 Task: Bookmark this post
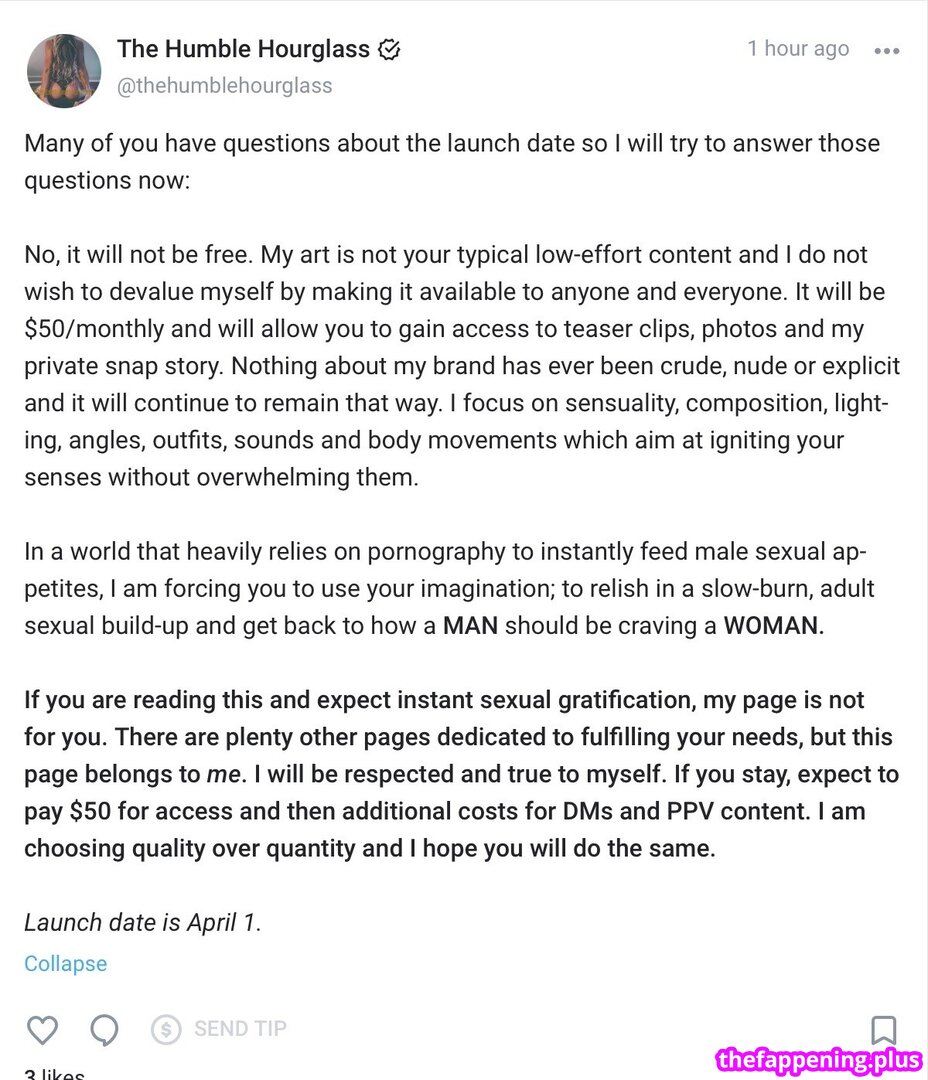[883, 1030]
